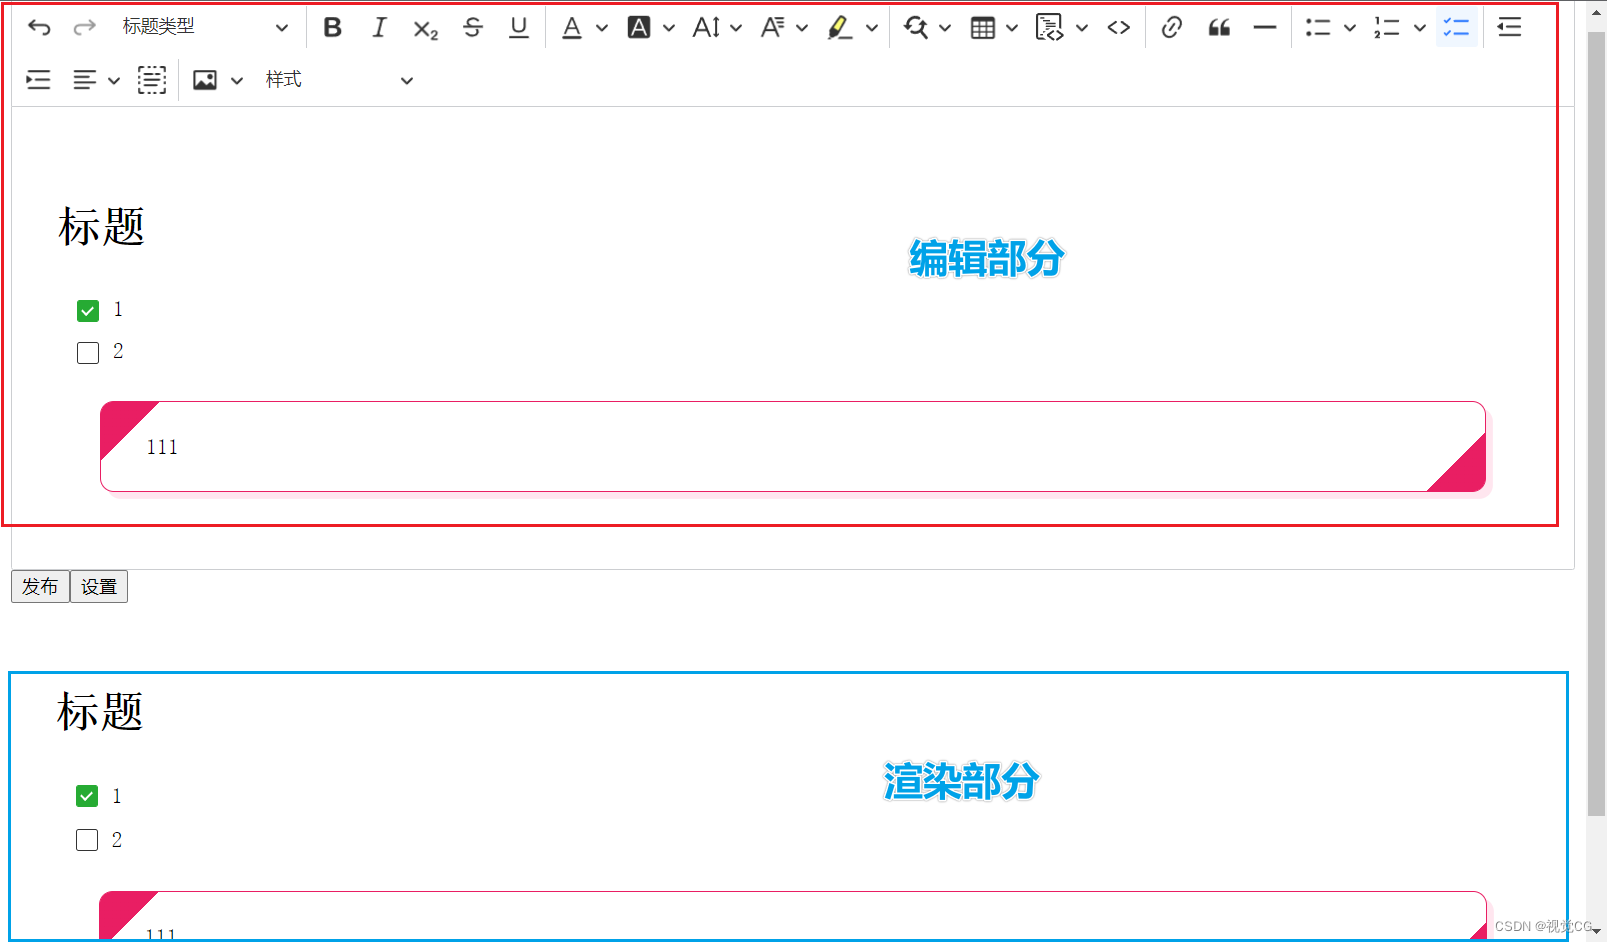Toggle italic formatting
This screenshot has height=942, width=1607.
[x=379, y=27]
